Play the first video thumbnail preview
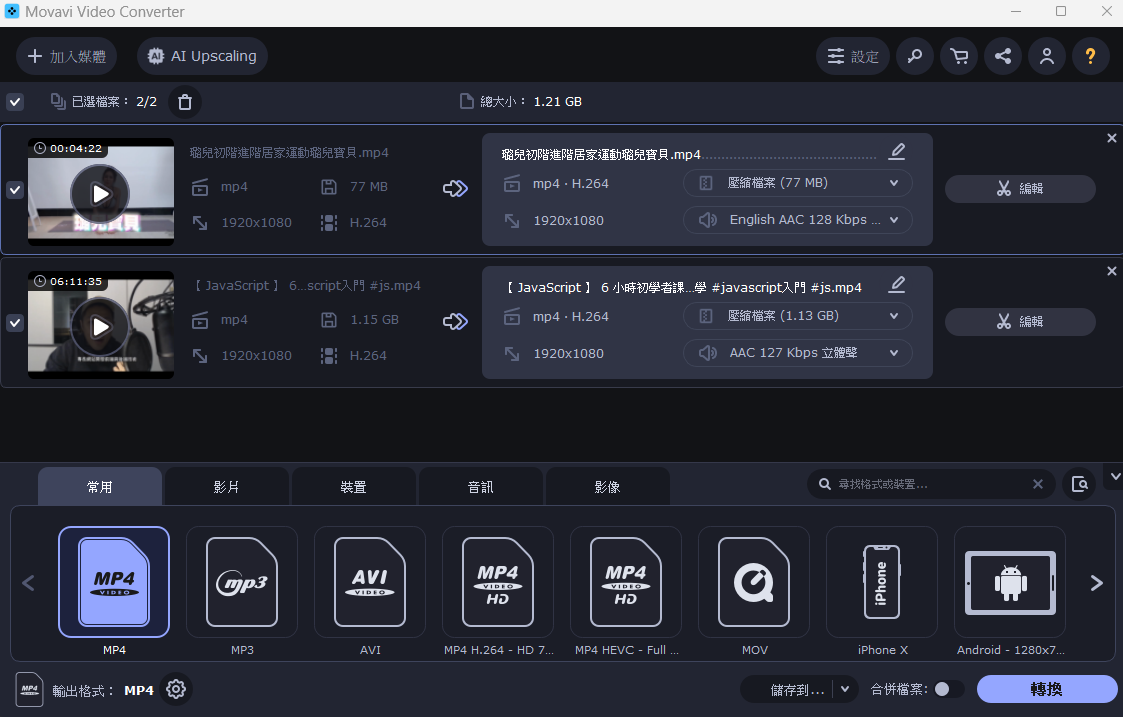 coord(100,193)
